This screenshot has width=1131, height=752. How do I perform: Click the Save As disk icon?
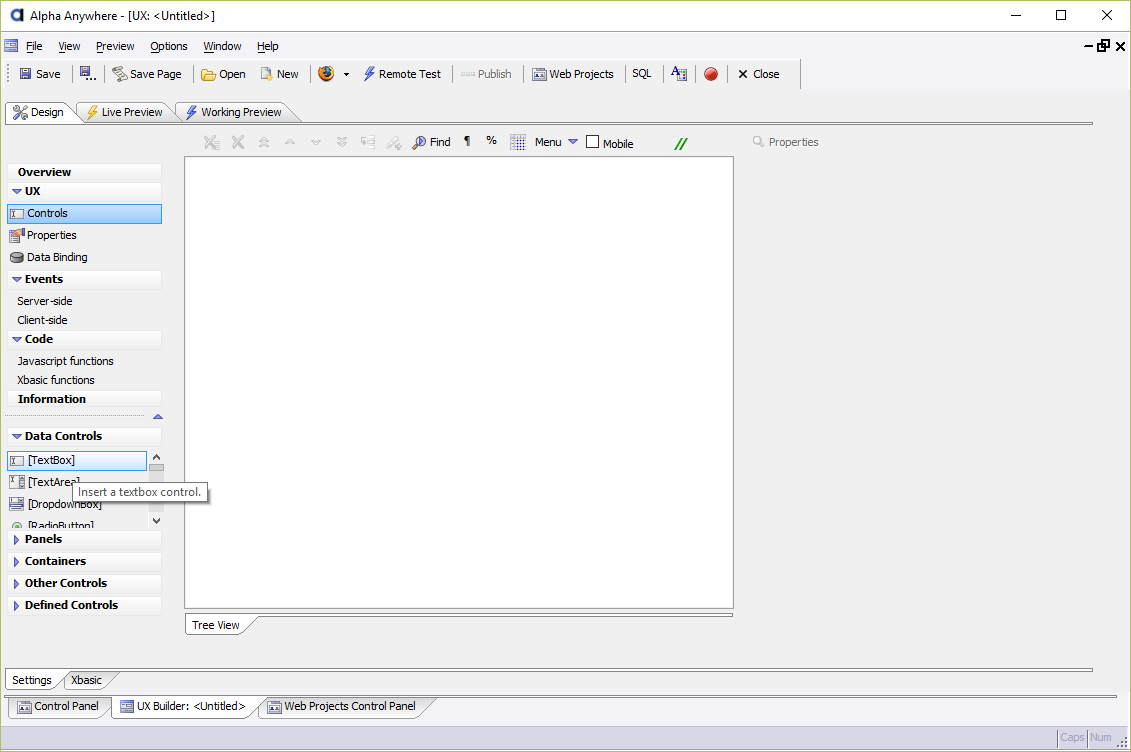[87, 74]
